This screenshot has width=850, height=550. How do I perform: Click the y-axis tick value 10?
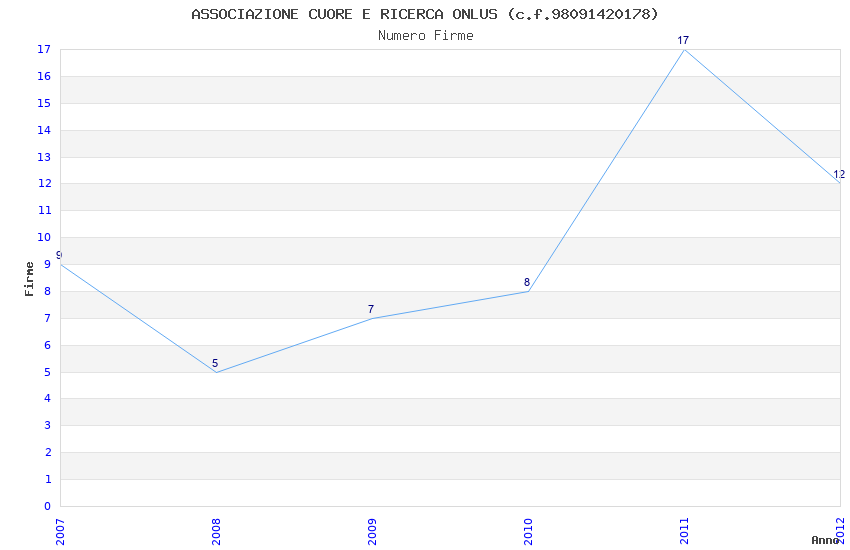tap(44, 237)
